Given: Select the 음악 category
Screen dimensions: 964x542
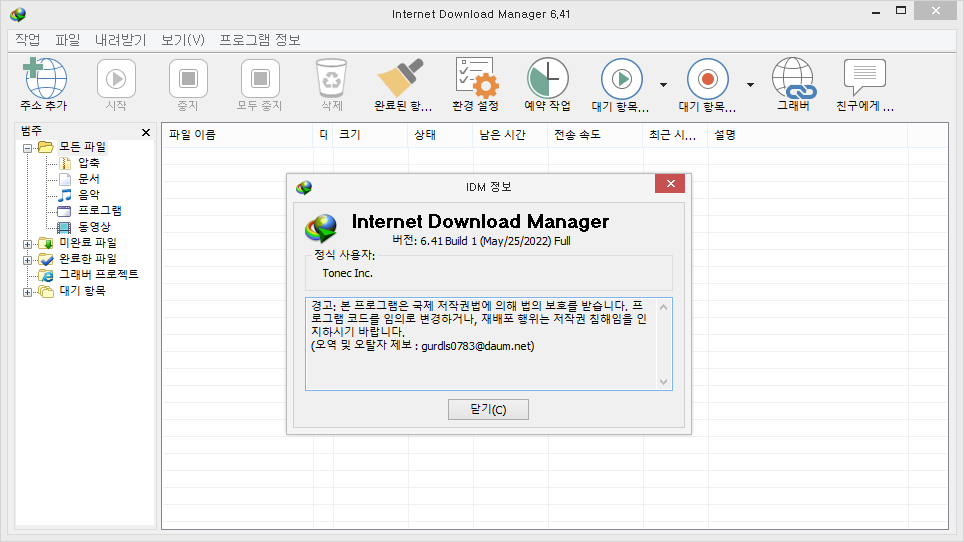Looking at the screenshot, I should [89, 195].
